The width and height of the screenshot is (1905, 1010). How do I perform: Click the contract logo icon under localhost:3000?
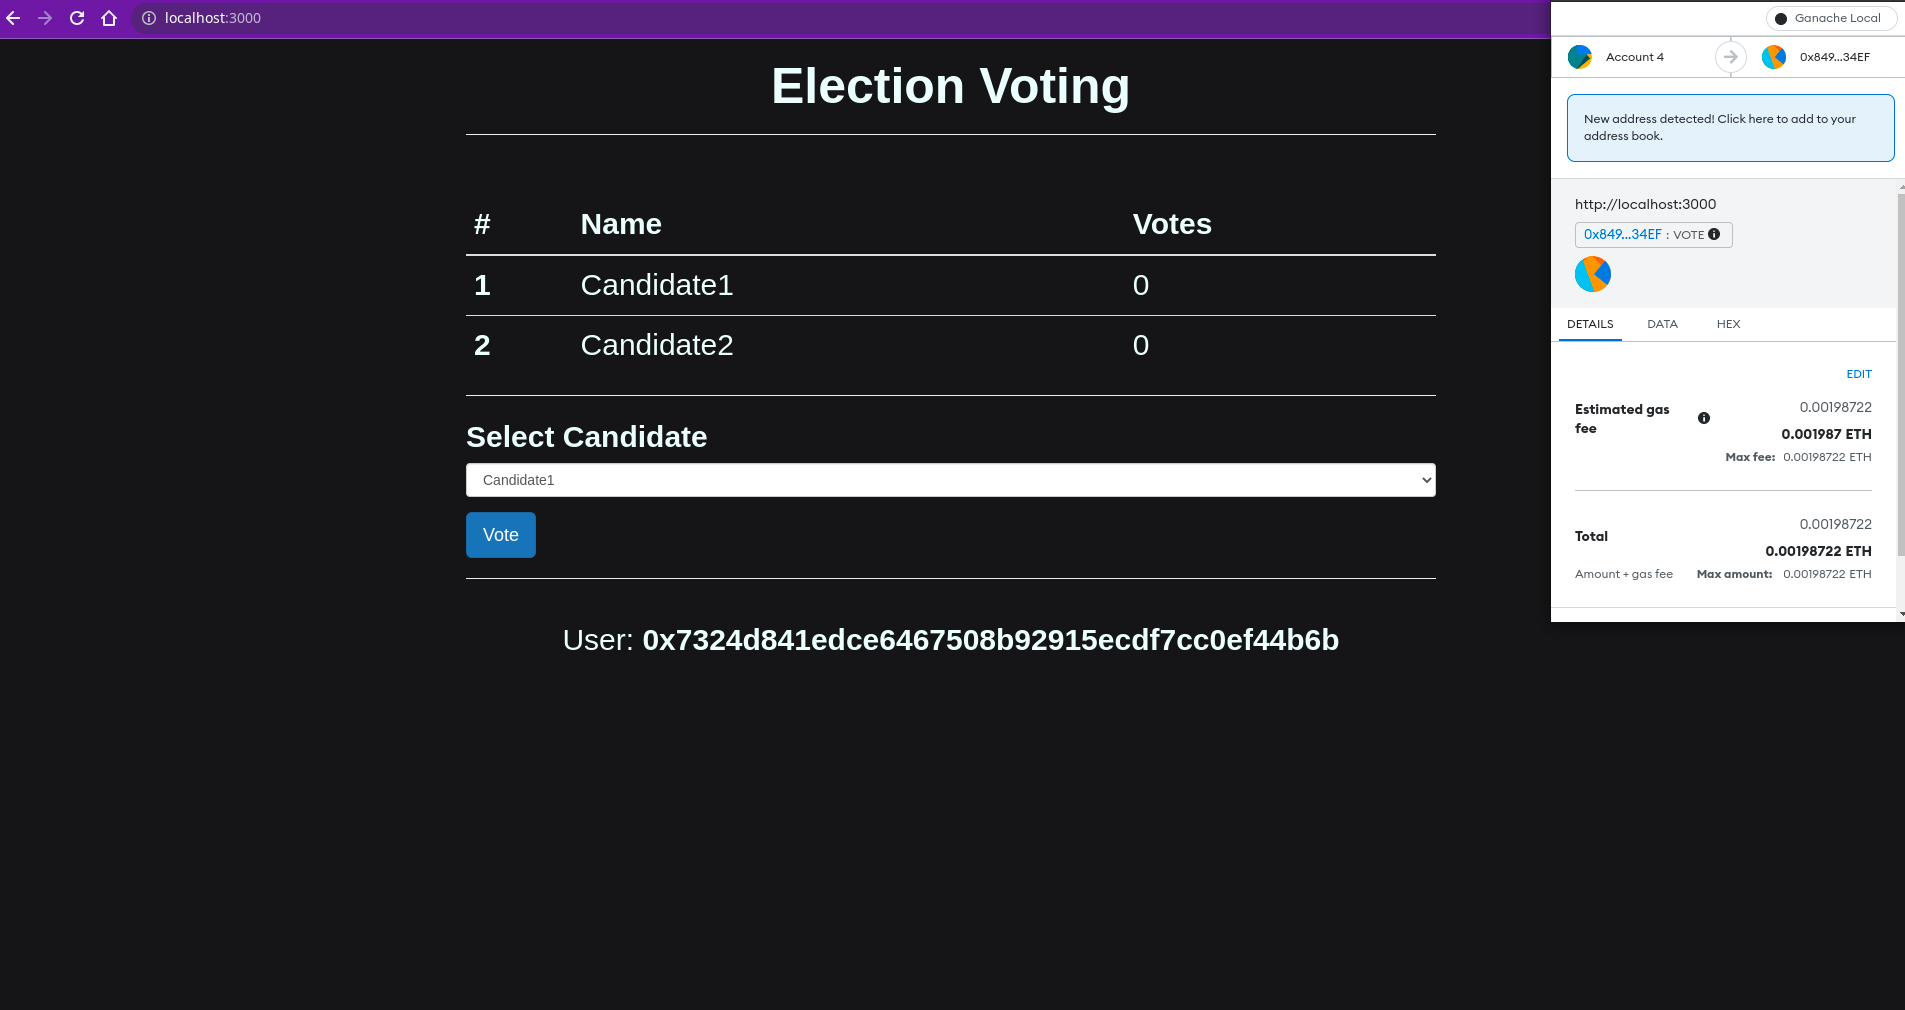1592,273
